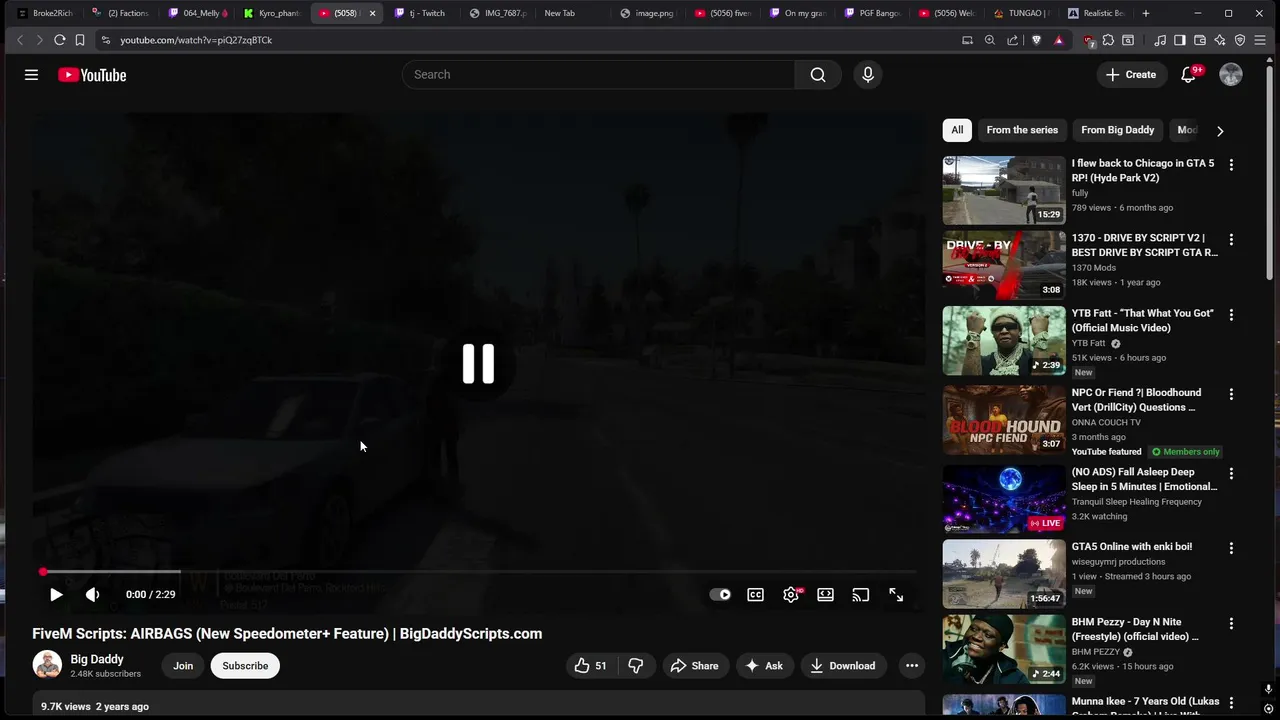Ask about this video

[764, 666]
